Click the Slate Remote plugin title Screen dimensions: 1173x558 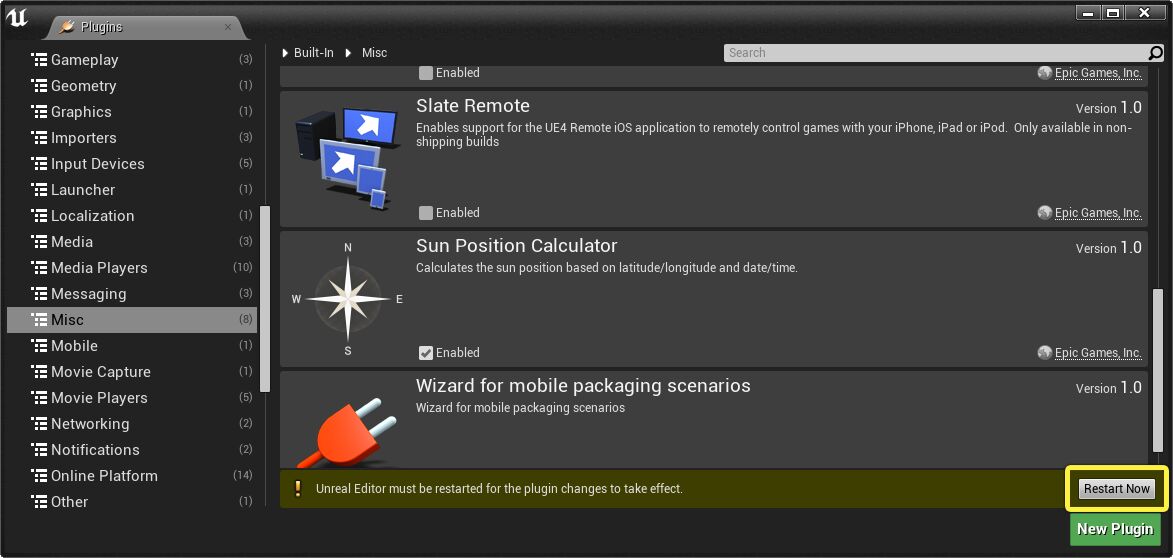[x=473, y=106]
